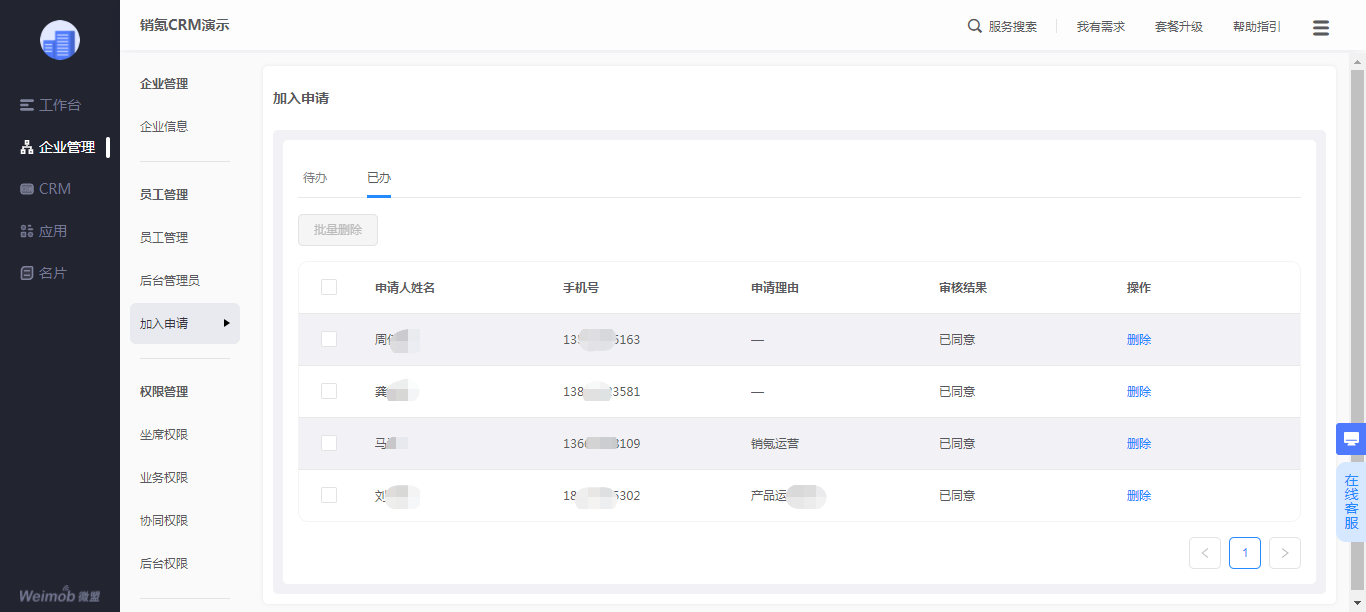Open 后台管理员 submenu item

170,281
